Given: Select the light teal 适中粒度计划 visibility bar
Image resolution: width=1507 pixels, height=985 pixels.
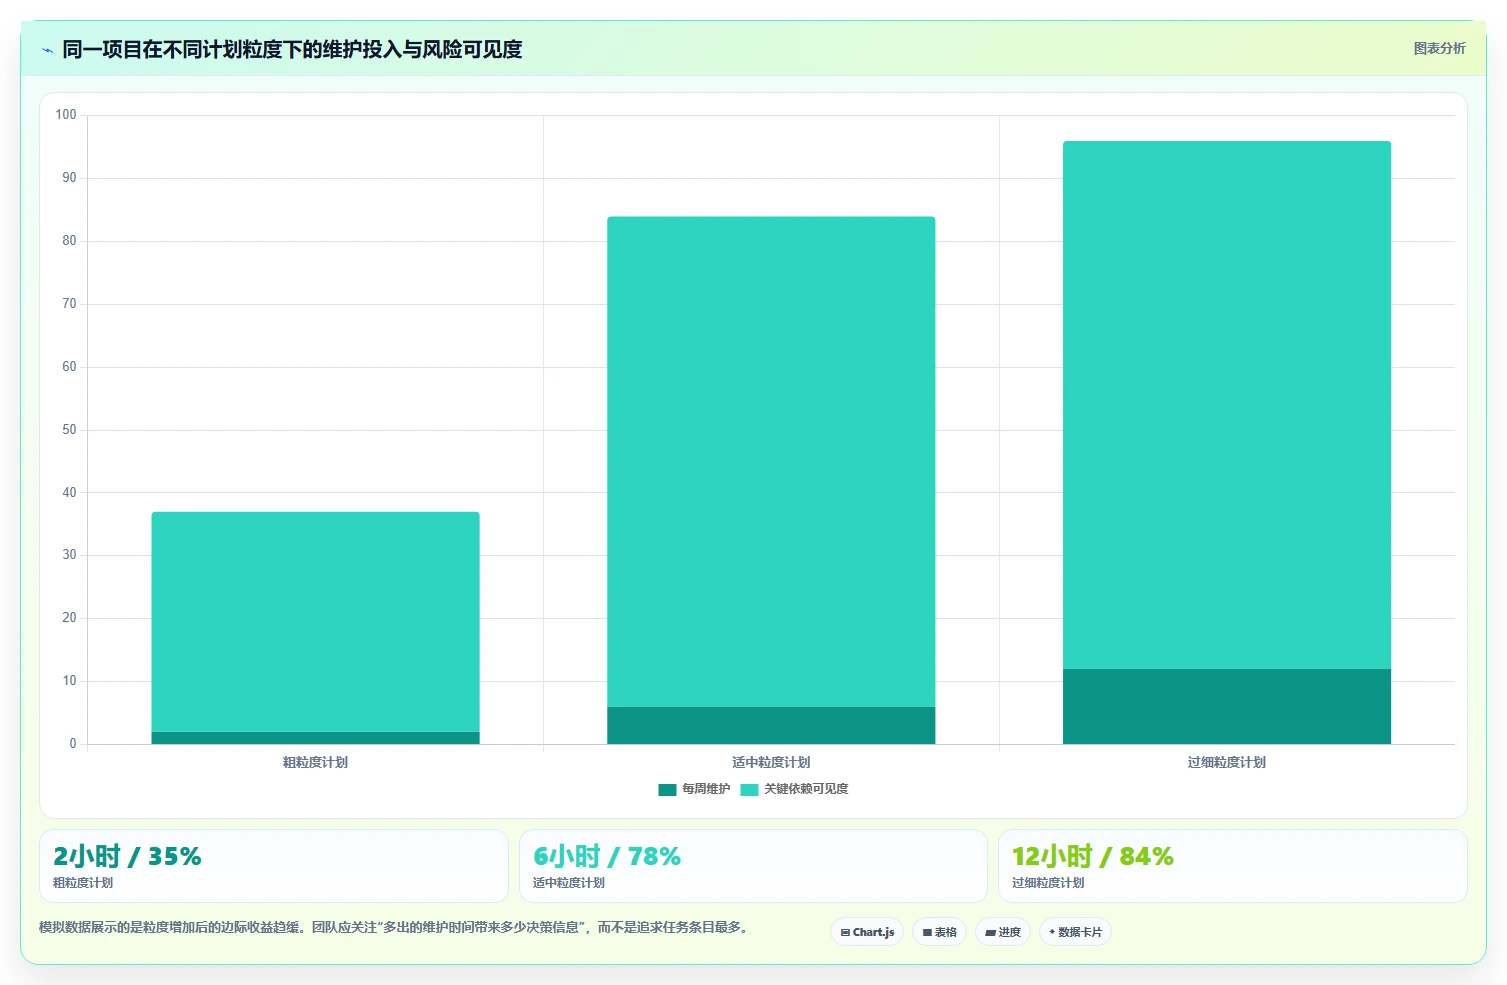Looking at the screenshot, I should 771,462.
